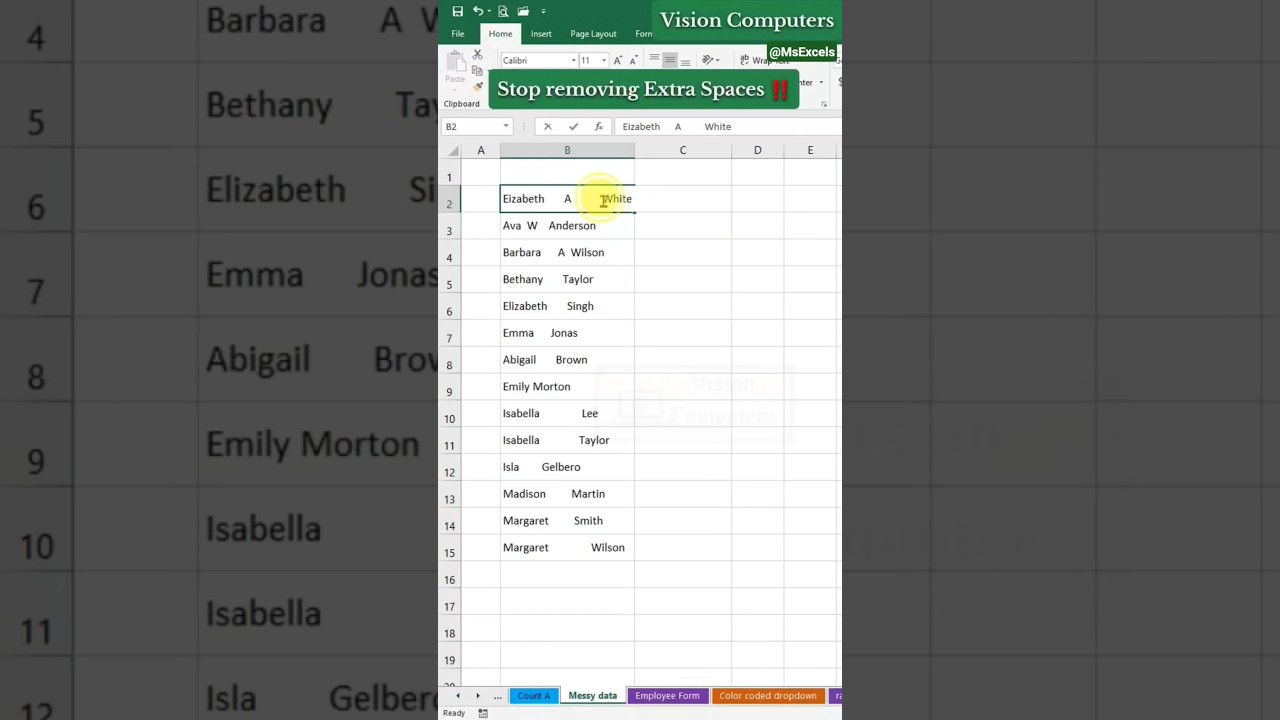
Task: Show more sheets via the ellipsis button
Action: 497,696
